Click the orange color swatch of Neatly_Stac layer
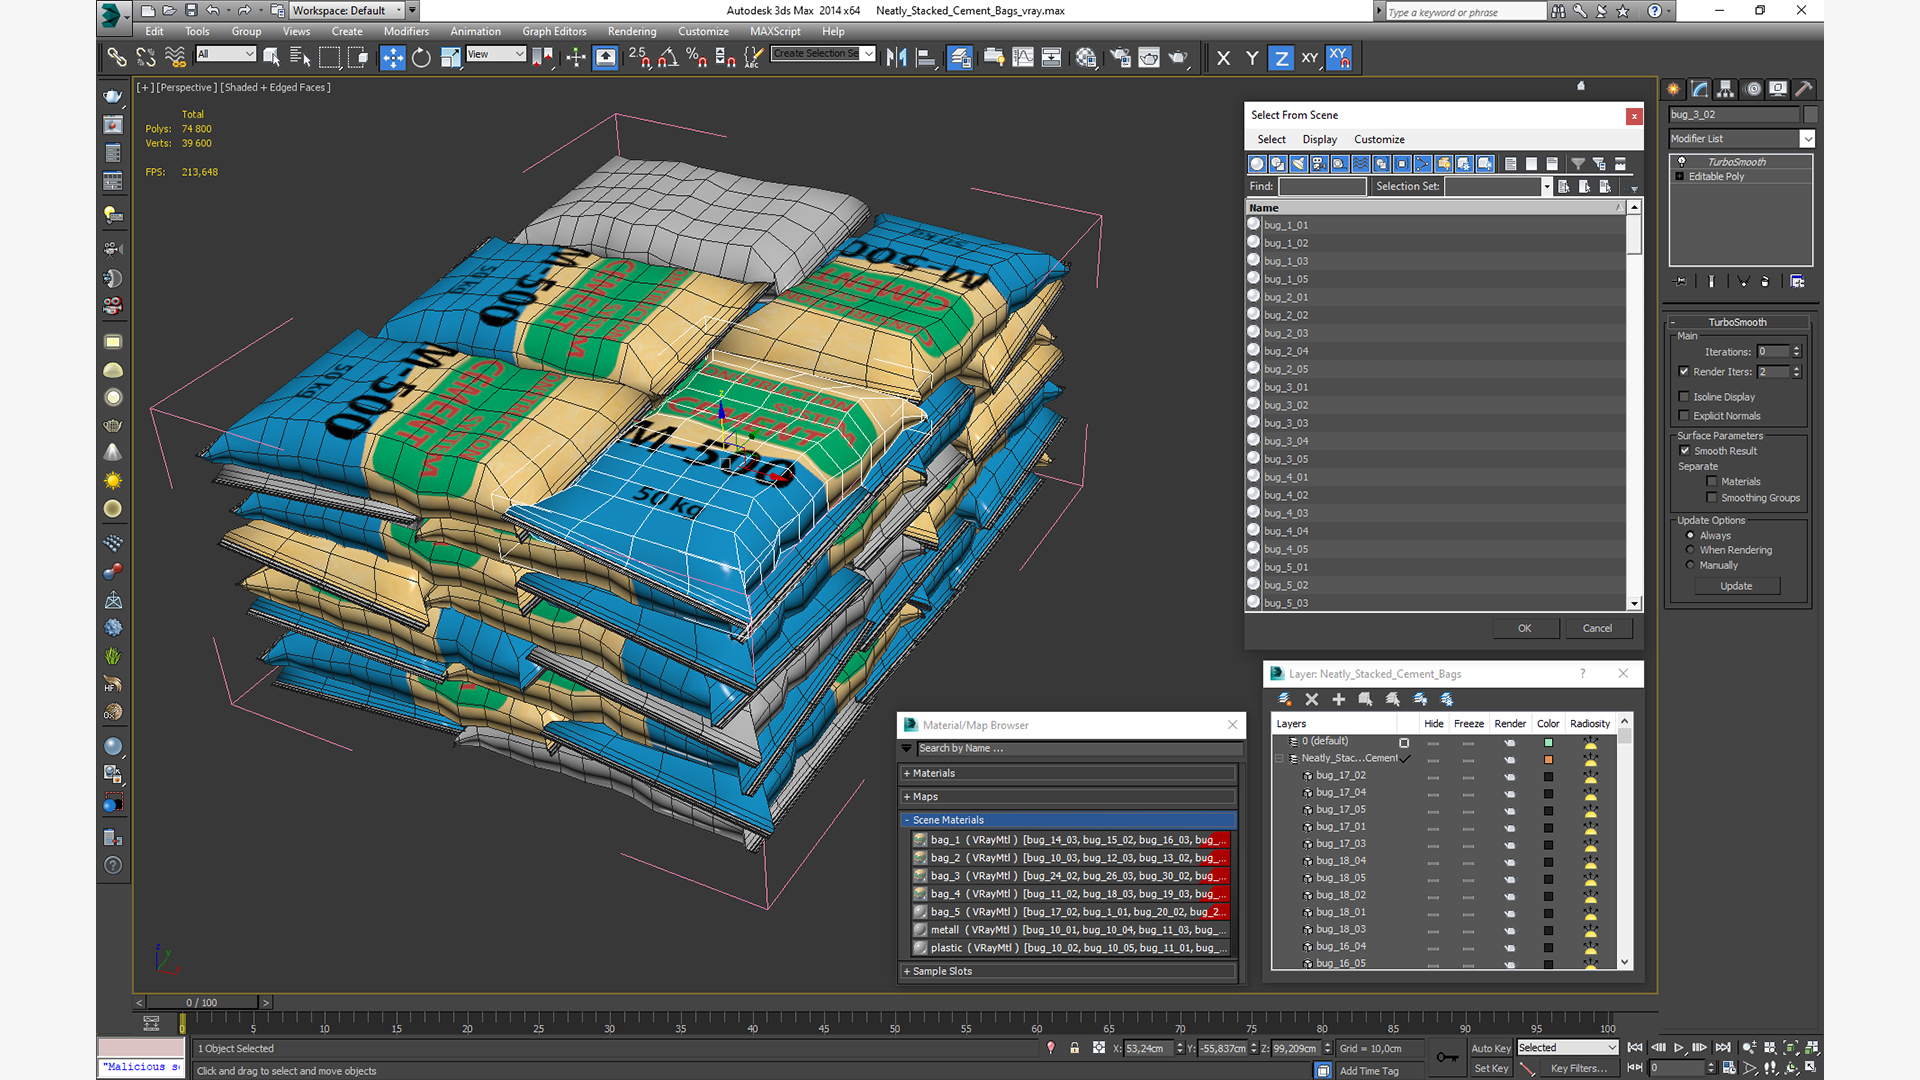 tap(1548, 759)
